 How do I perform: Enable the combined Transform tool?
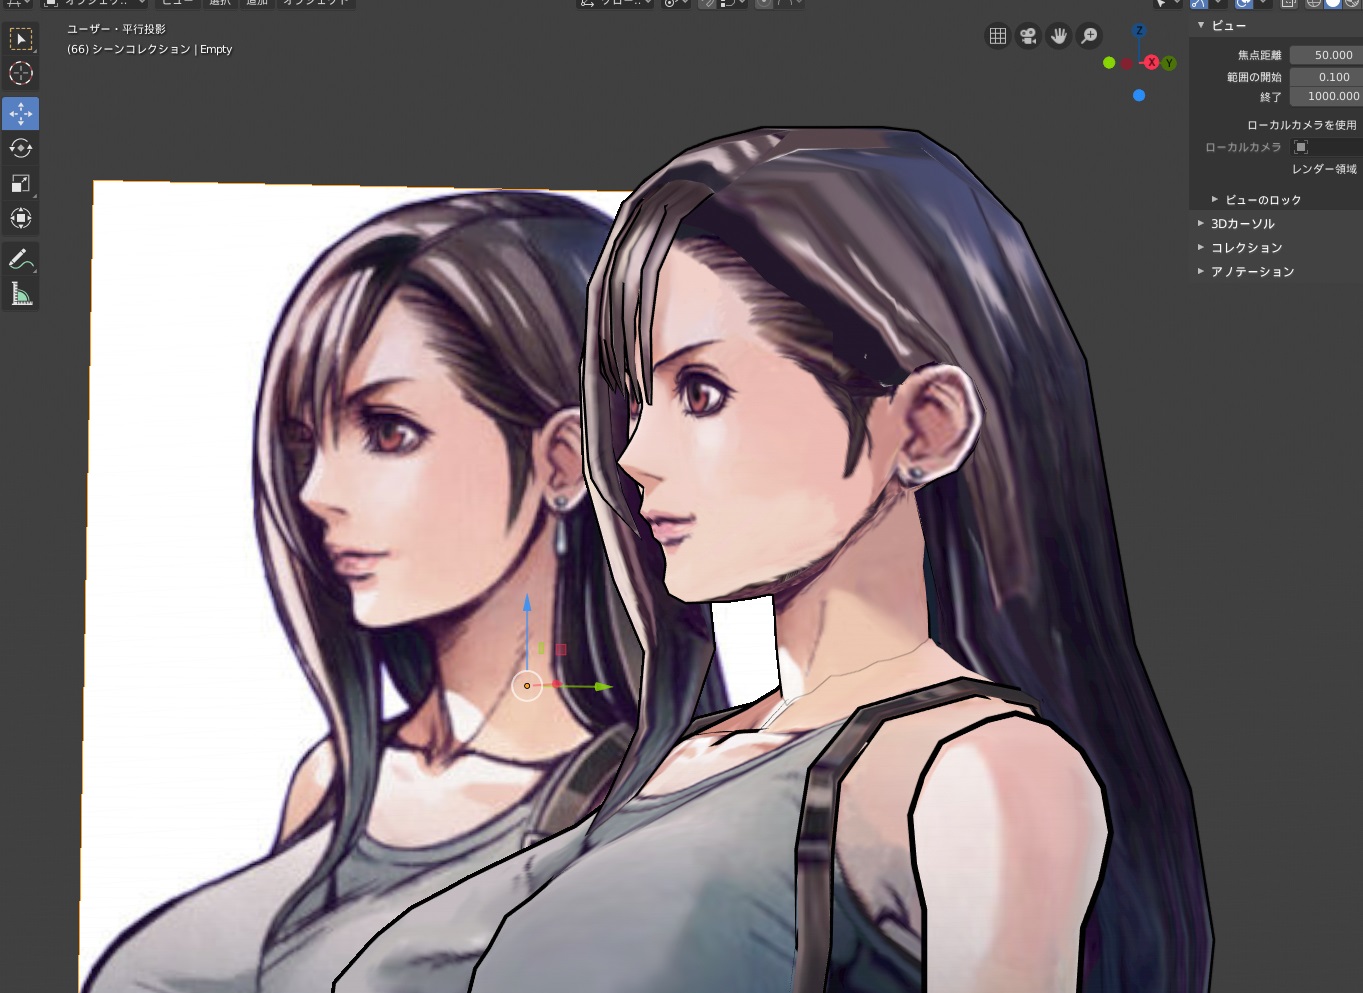pyautogui.click(x=20, y=219)
